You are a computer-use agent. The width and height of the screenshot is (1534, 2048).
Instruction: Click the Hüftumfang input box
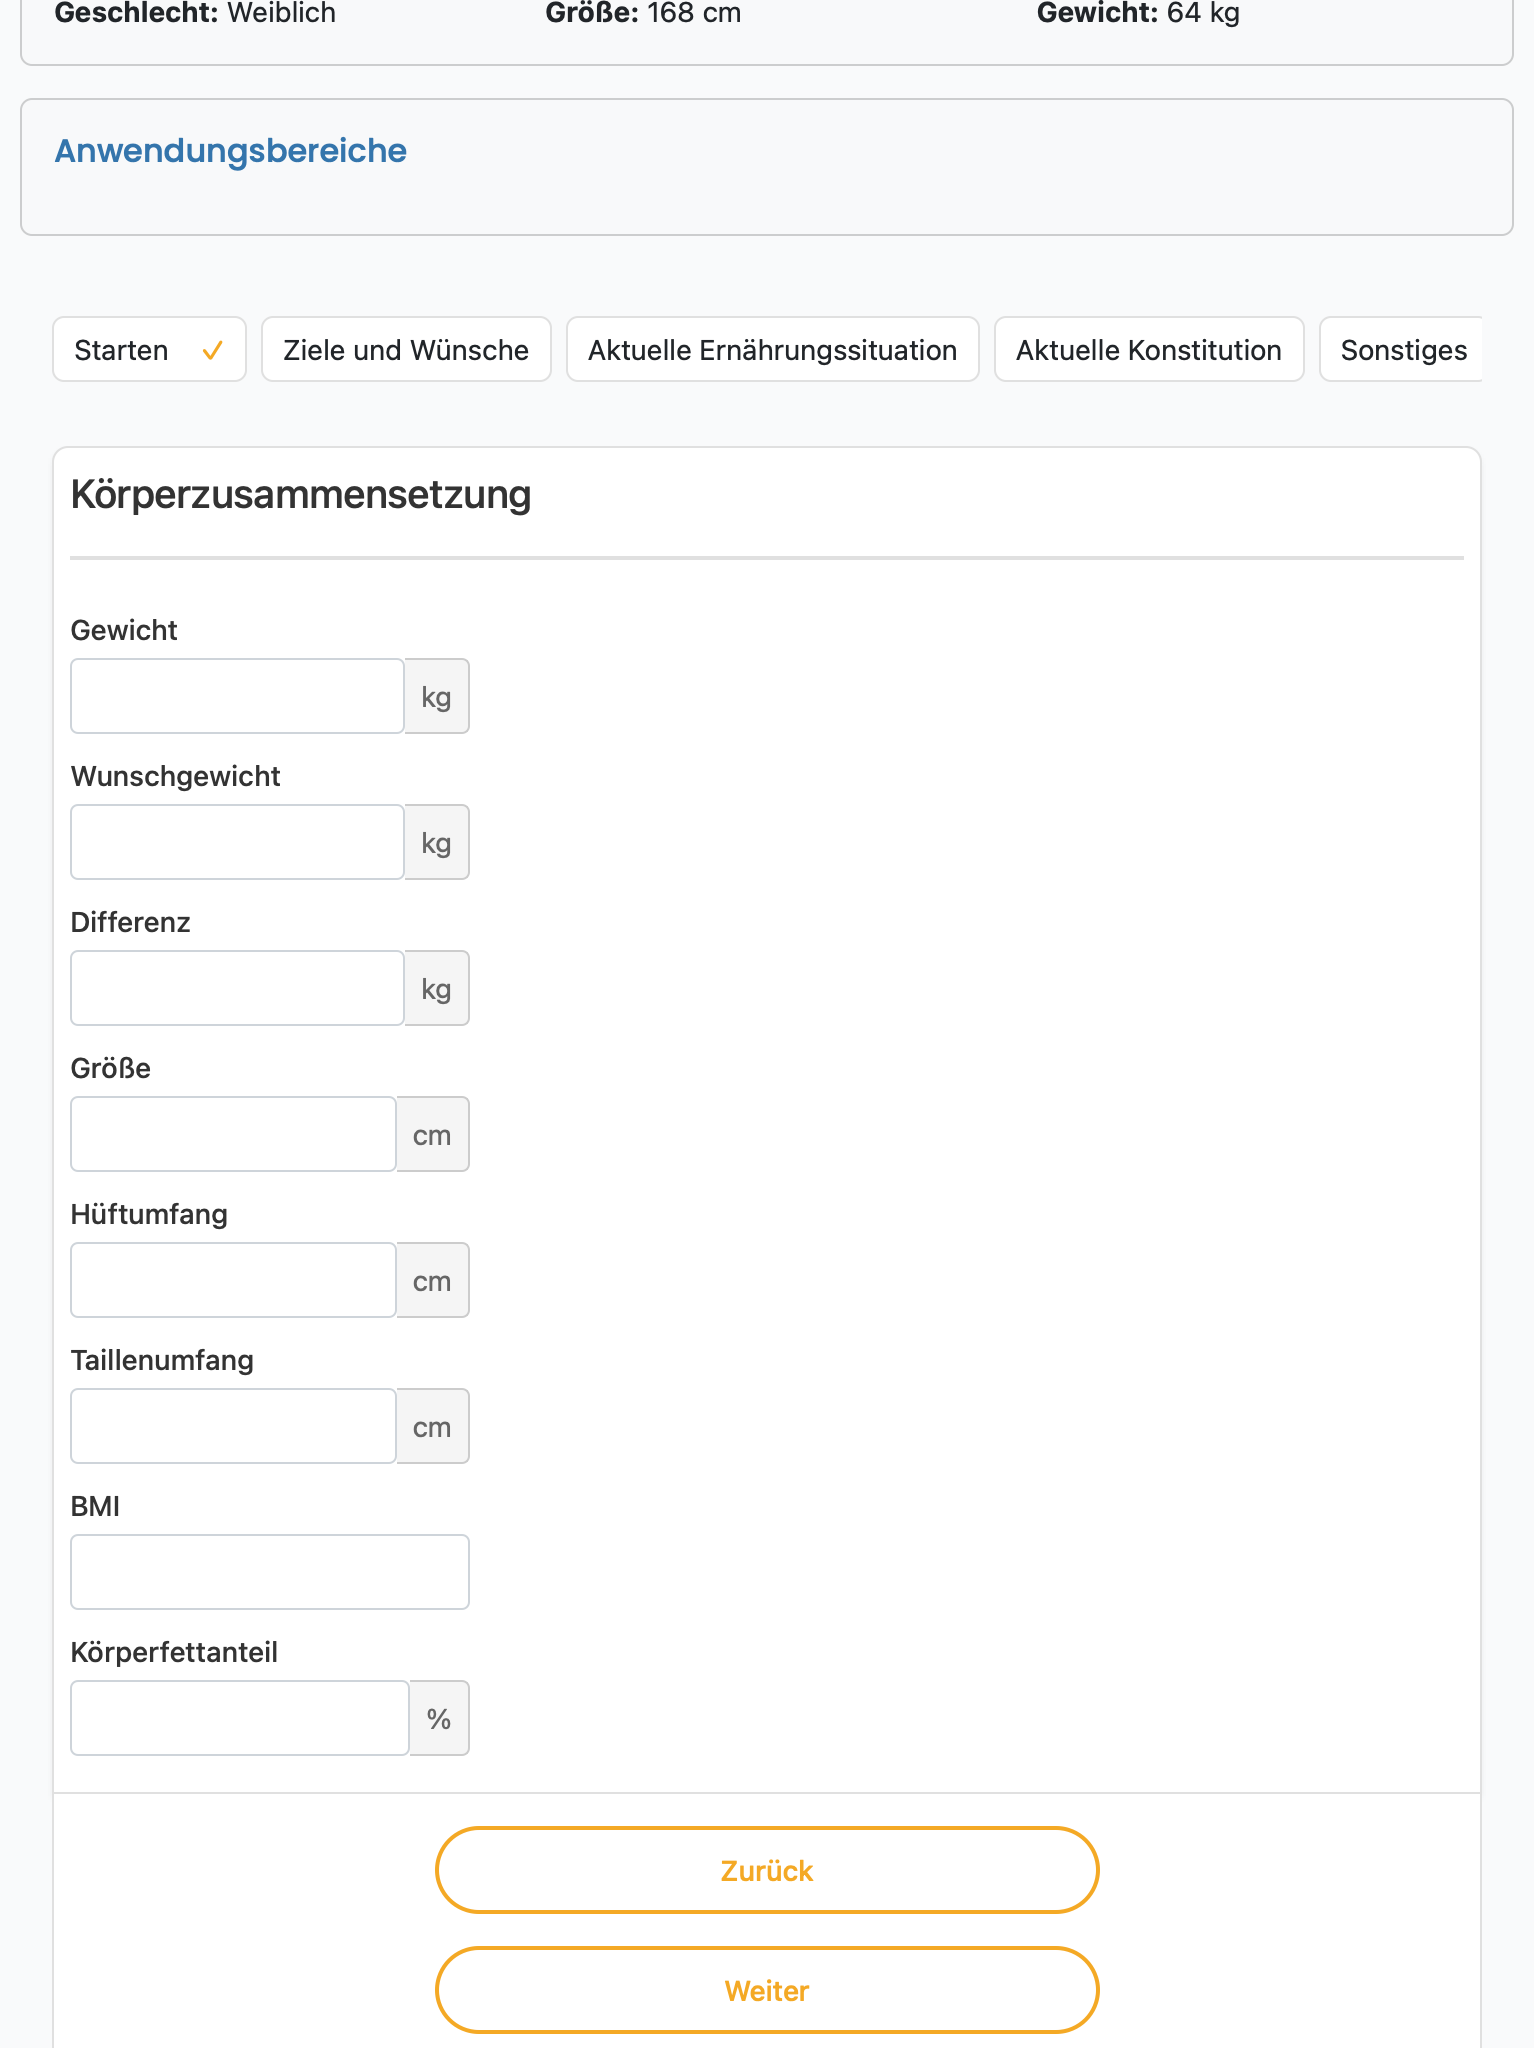click(233, 1280)
